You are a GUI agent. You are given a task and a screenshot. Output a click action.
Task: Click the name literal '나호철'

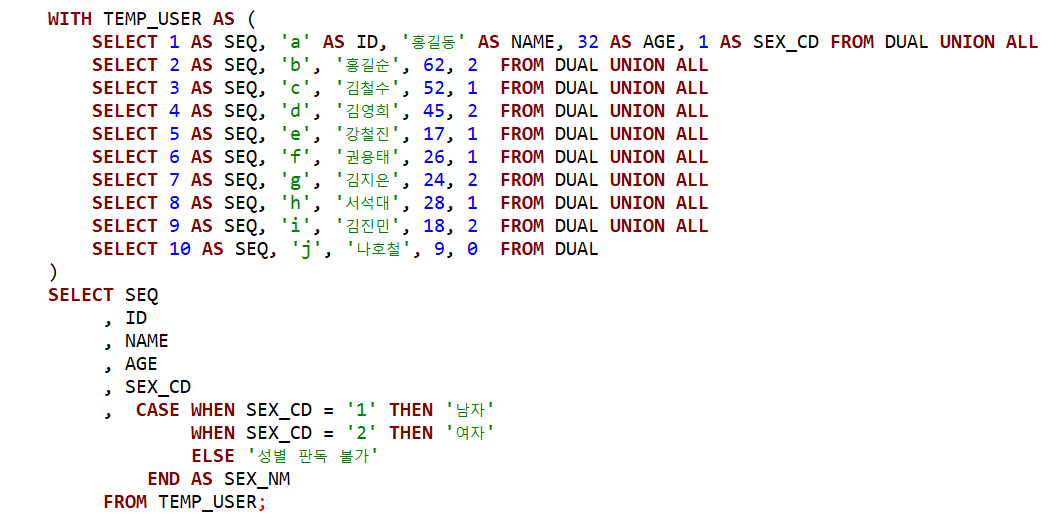(x=378, y=249)
